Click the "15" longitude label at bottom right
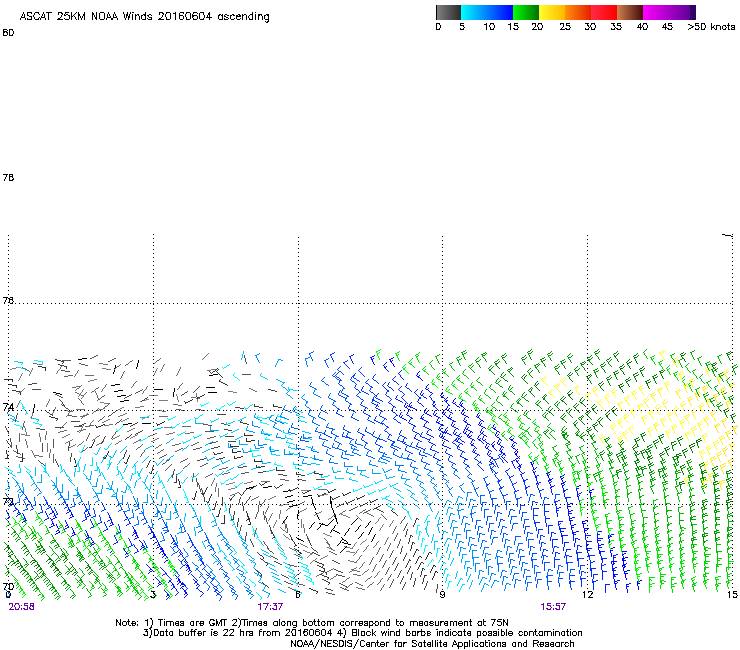The image size is (740, 650). [x=732, y=595]
